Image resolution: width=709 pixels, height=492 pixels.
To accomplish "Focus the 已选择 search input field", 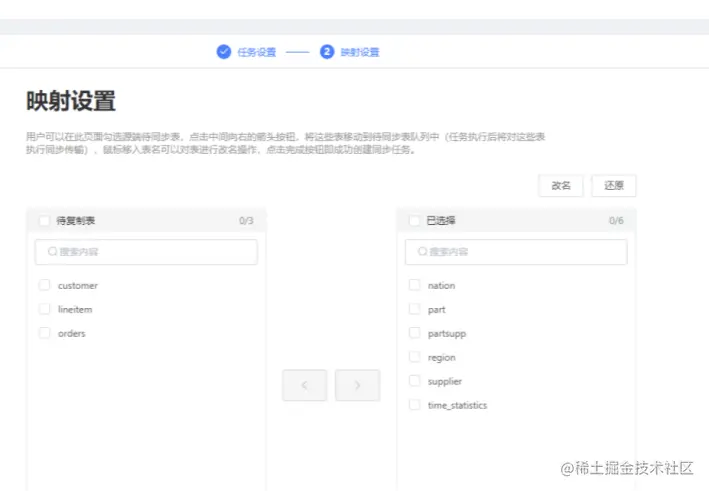I will pos(516,252).
